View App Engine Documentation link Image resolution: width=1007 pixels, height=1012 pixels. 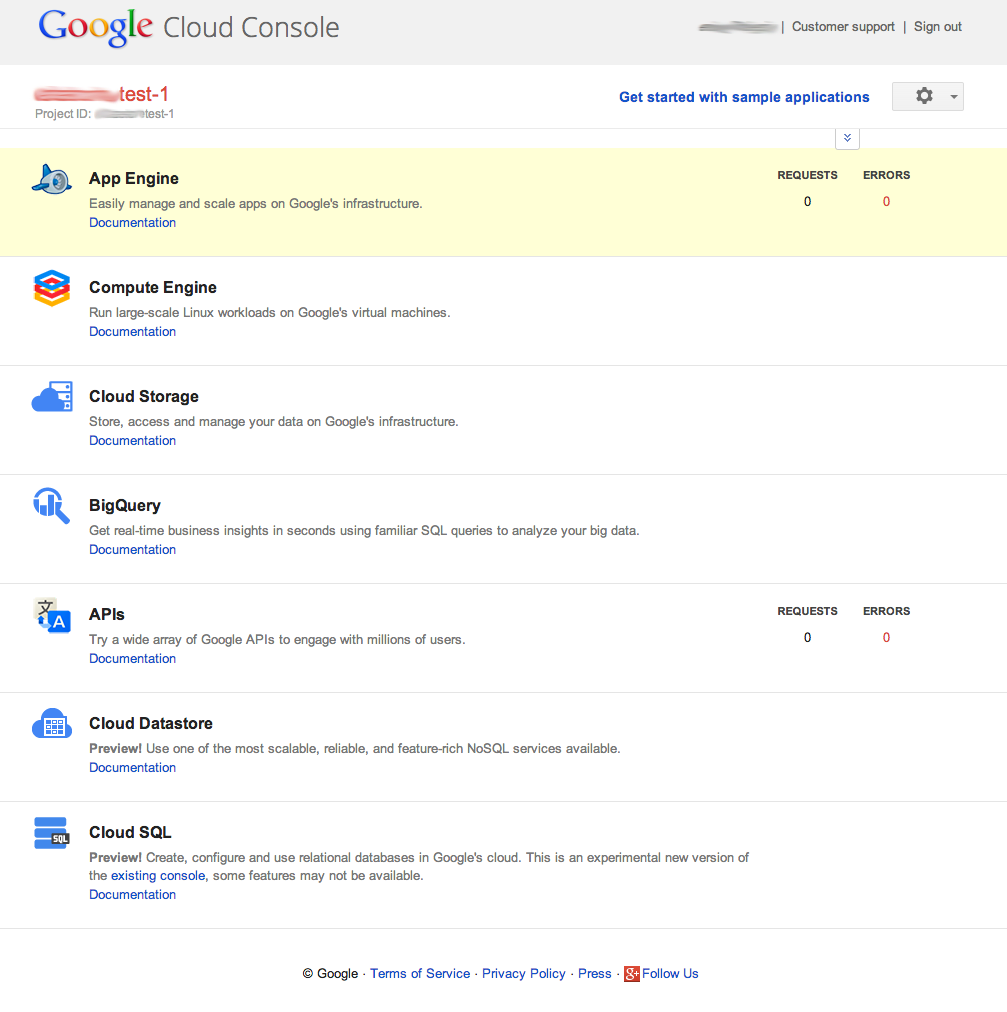coord(131,222)
